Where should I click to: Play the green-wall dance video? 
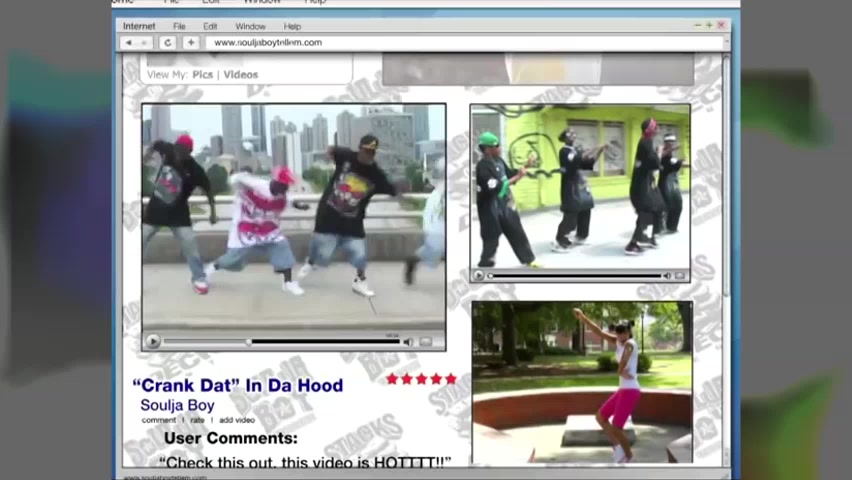(478, 276)
